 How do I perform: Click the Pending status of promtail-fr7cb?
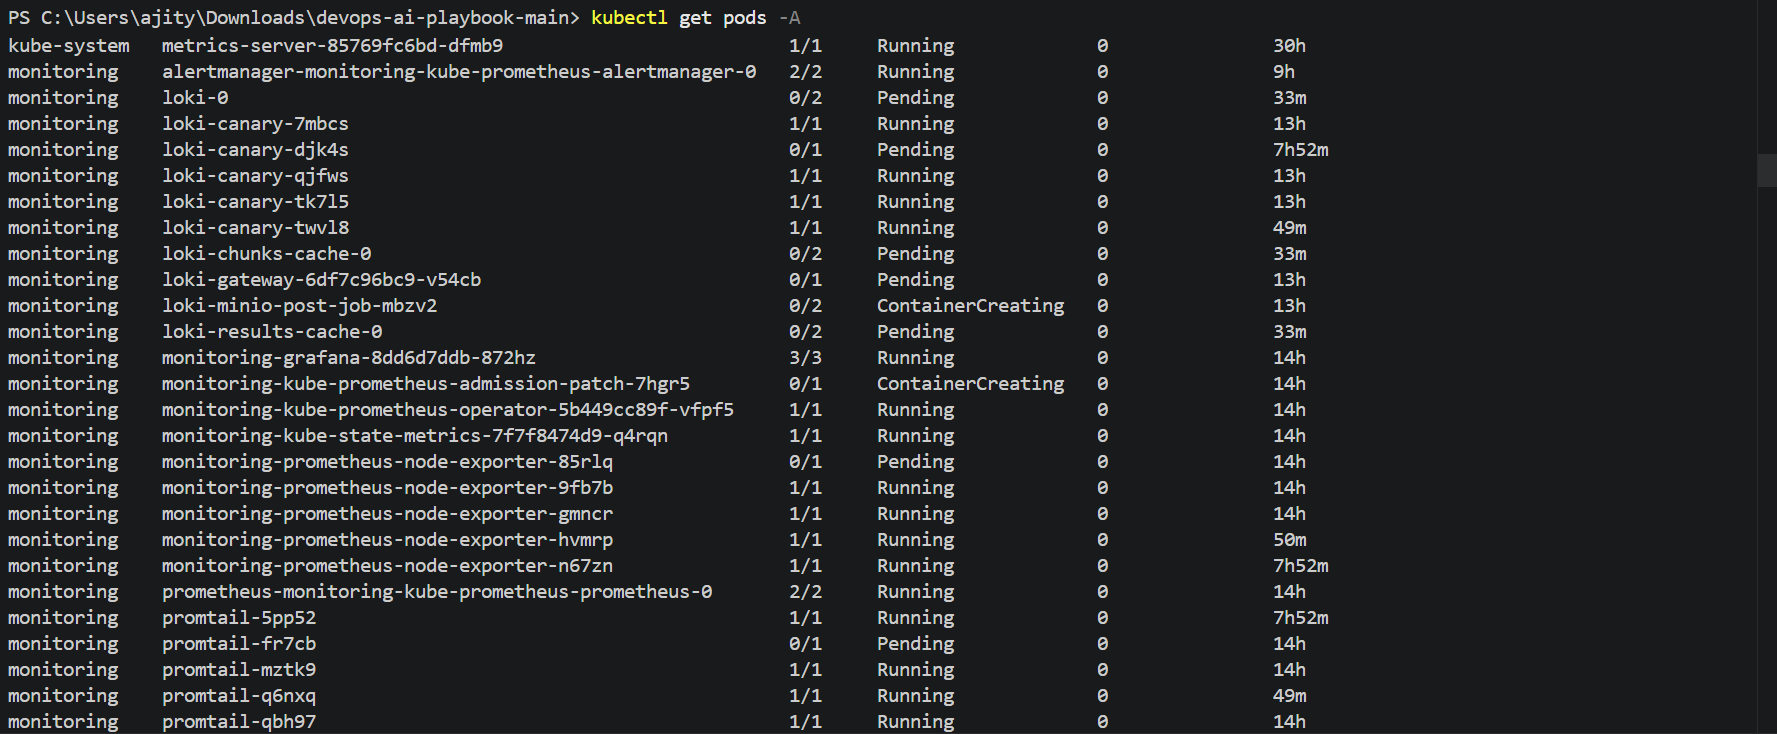[916, 644]
